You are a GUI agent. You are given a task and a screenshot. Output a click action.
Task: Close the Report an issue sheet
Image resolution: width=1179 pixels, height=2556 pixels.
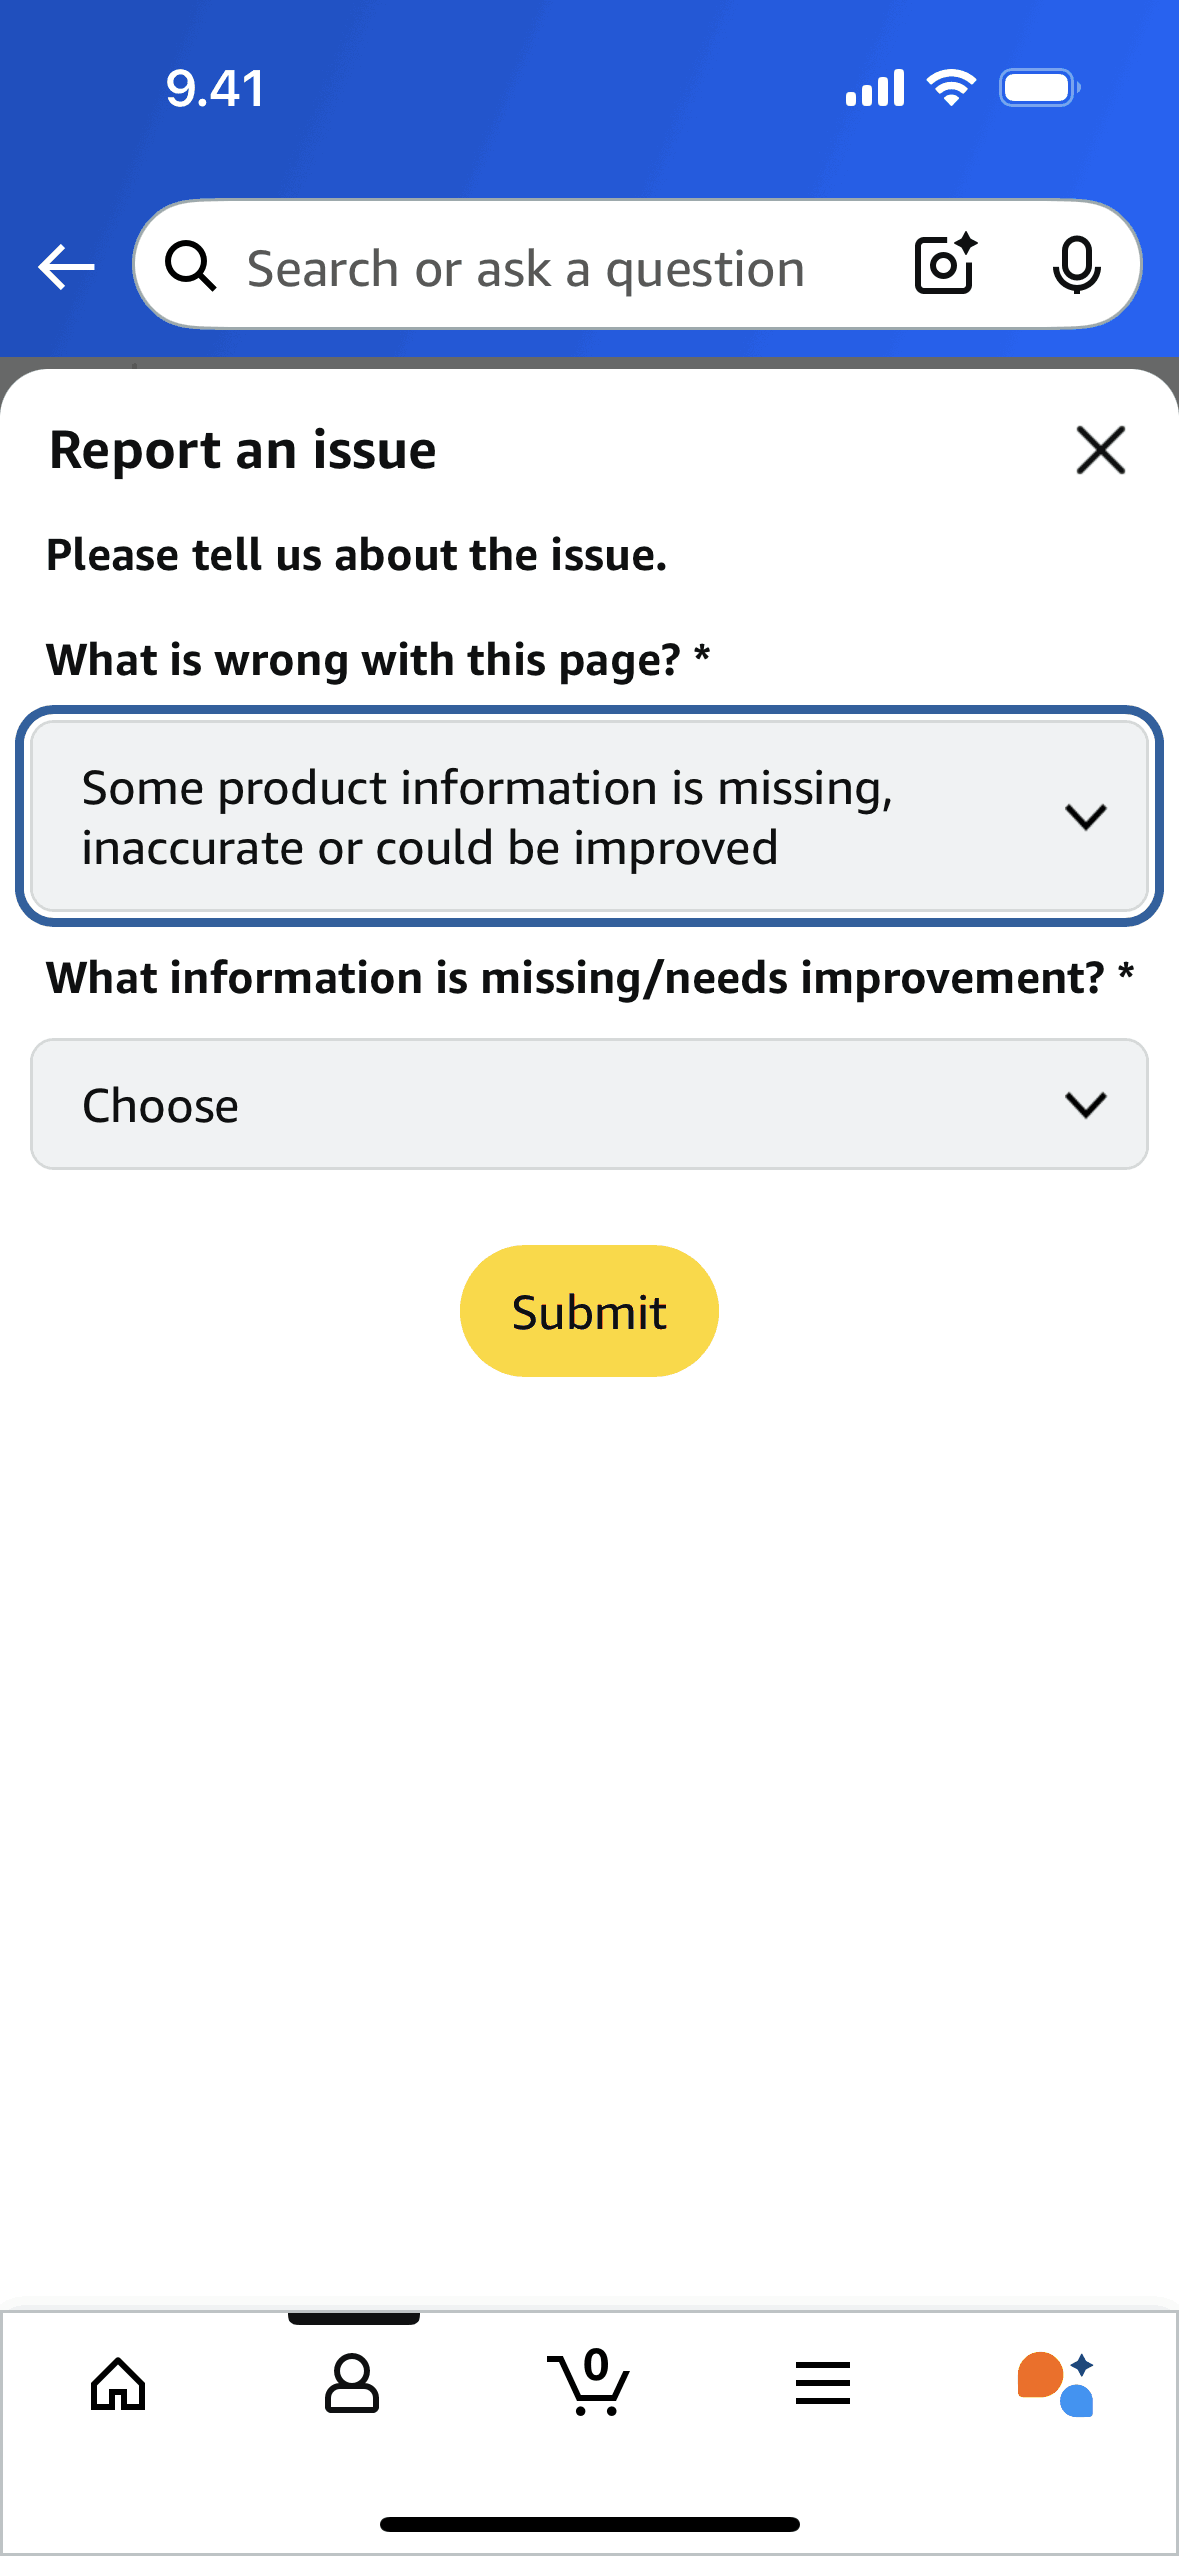[x=1100, y=450]
